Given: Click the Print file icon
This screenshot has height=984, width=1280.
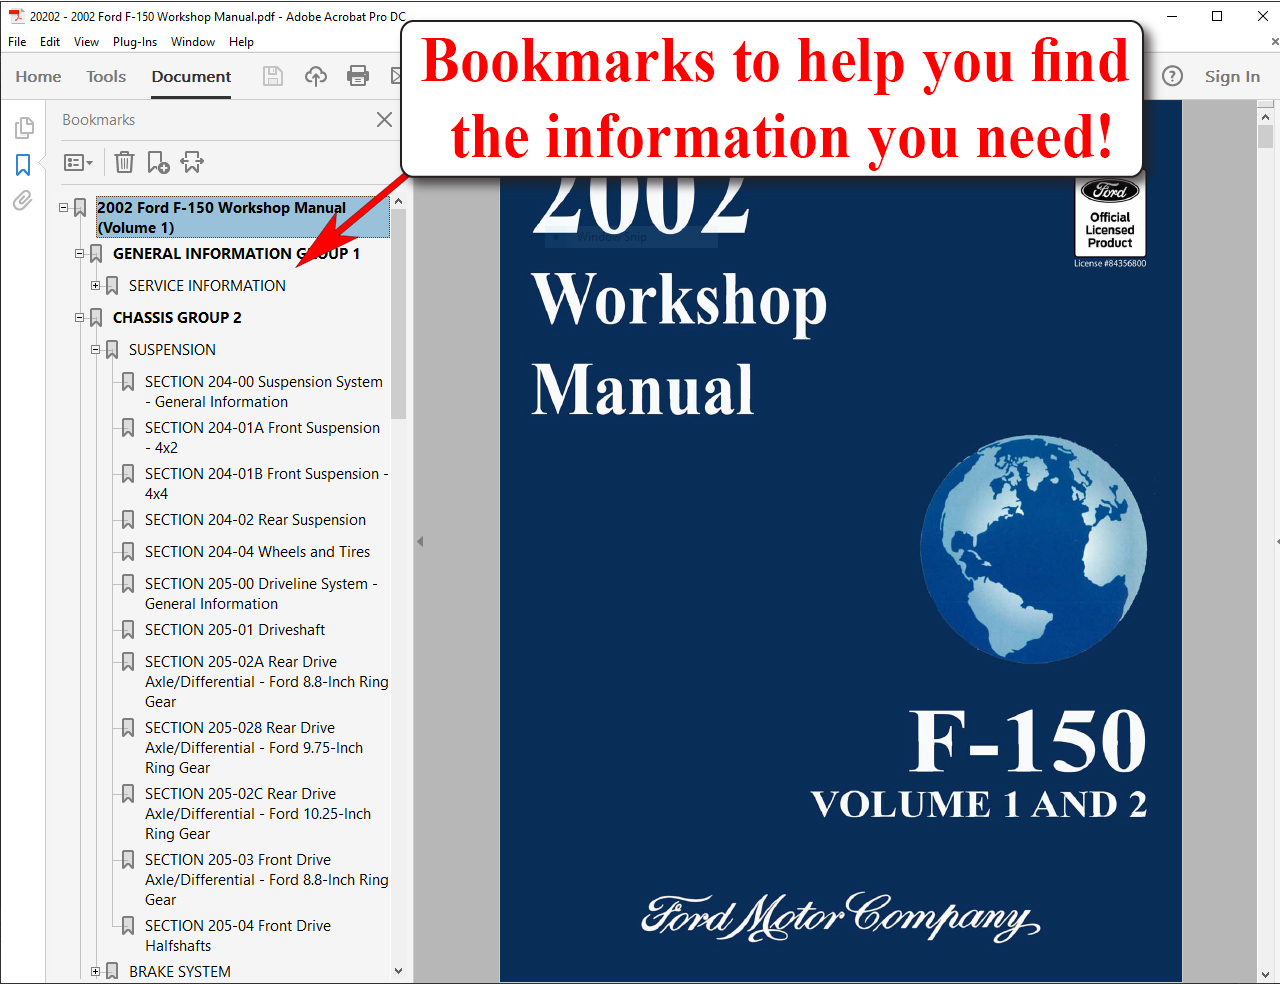Looking at the screenshot, I should [x=358, y=76].
